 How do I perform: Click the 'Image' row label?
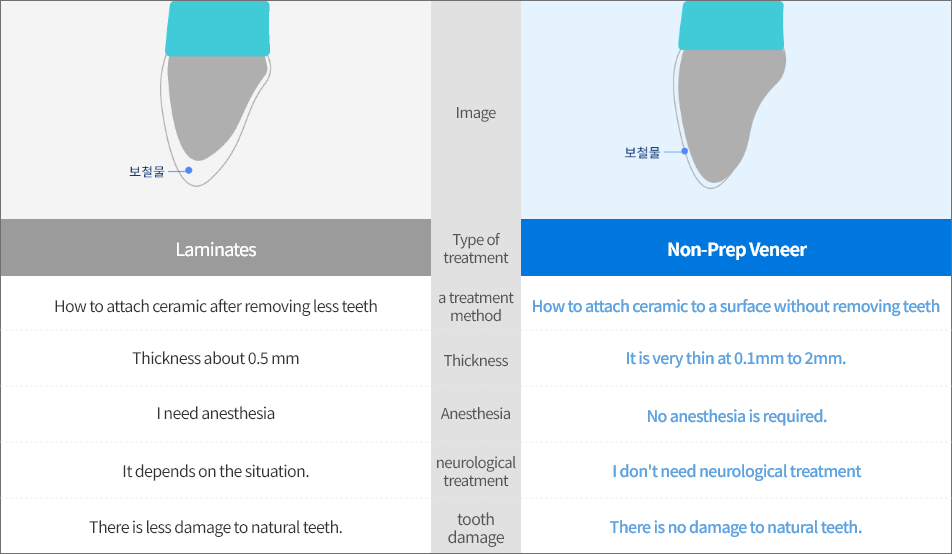click(x=476, y=113)
